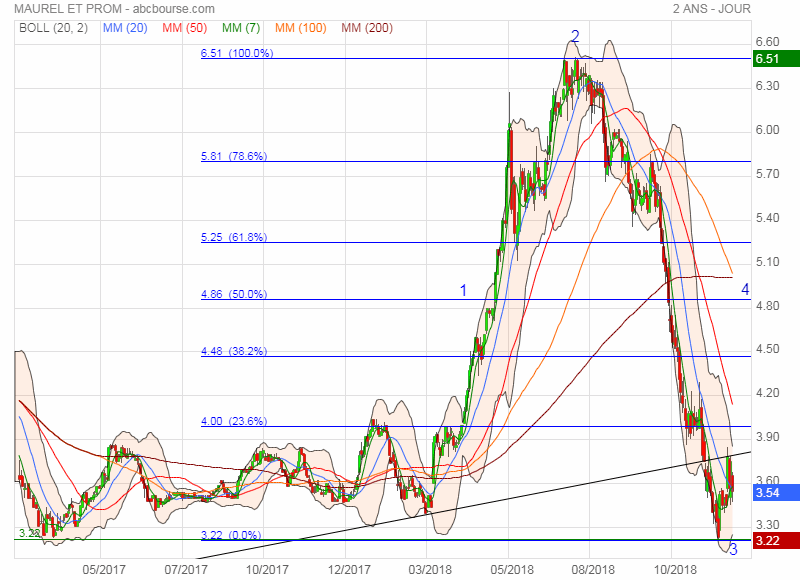
Task: Click wave marker 1 on the chart
Action: (x=463, y=290)
